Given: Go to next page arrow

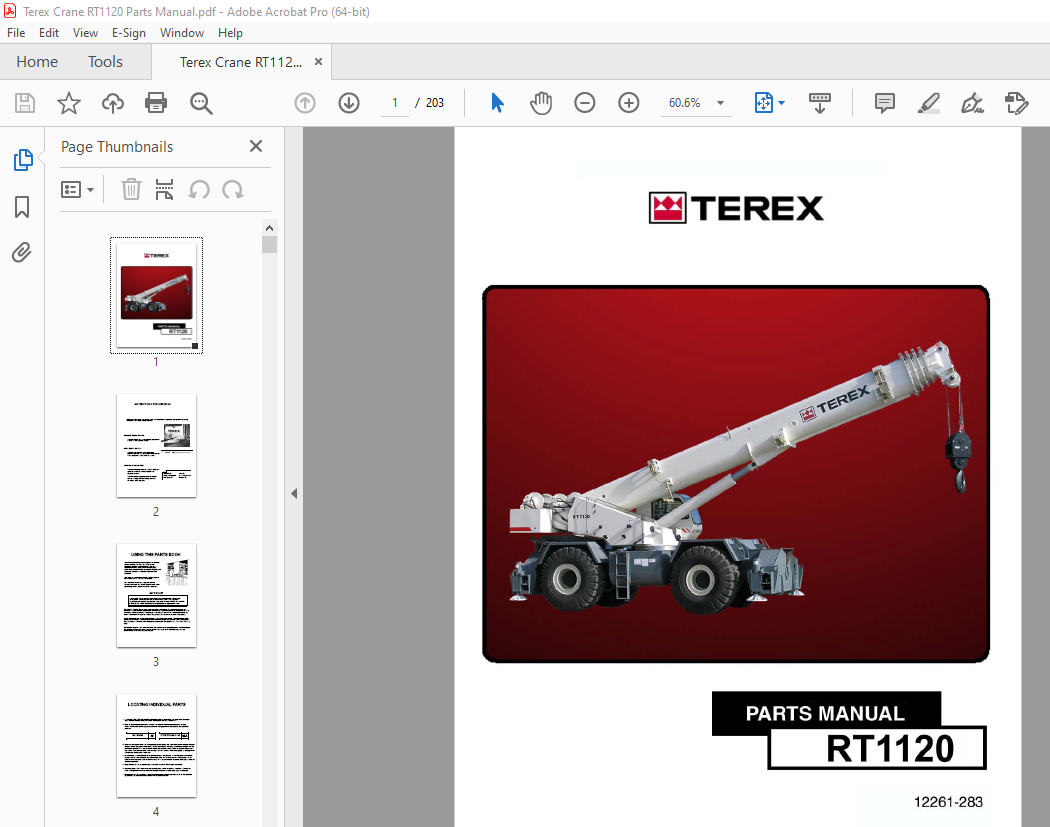Looking at the screenshot, I should pyautogui.click(x=349, y=103).
